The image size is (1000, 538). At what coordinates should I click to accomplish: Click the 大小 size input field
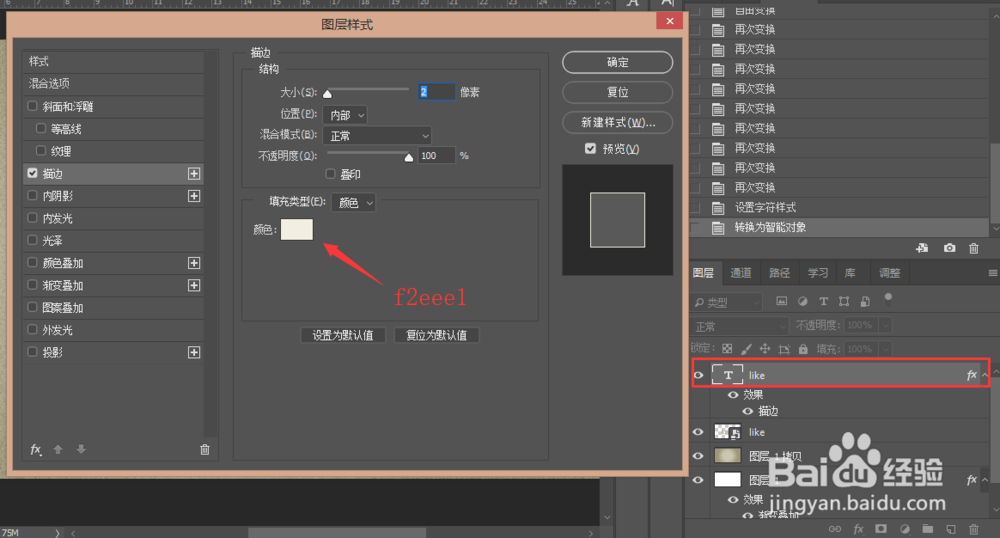[x=437, y=92]
